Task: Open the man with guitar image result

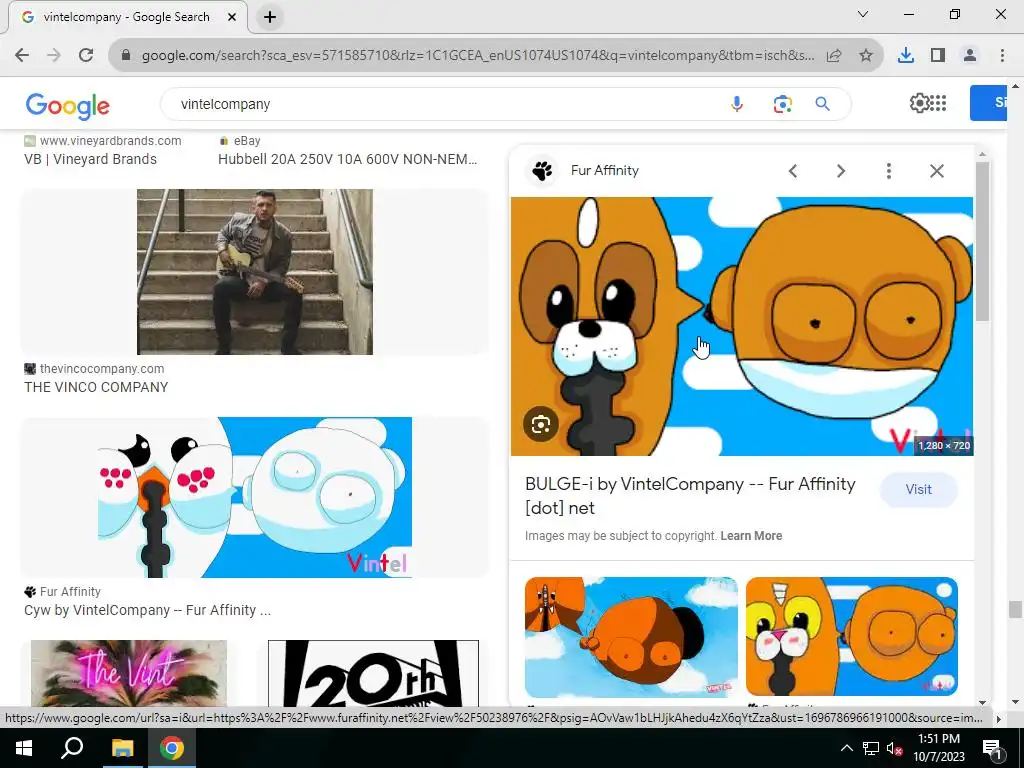Action: tap(255, 272)
